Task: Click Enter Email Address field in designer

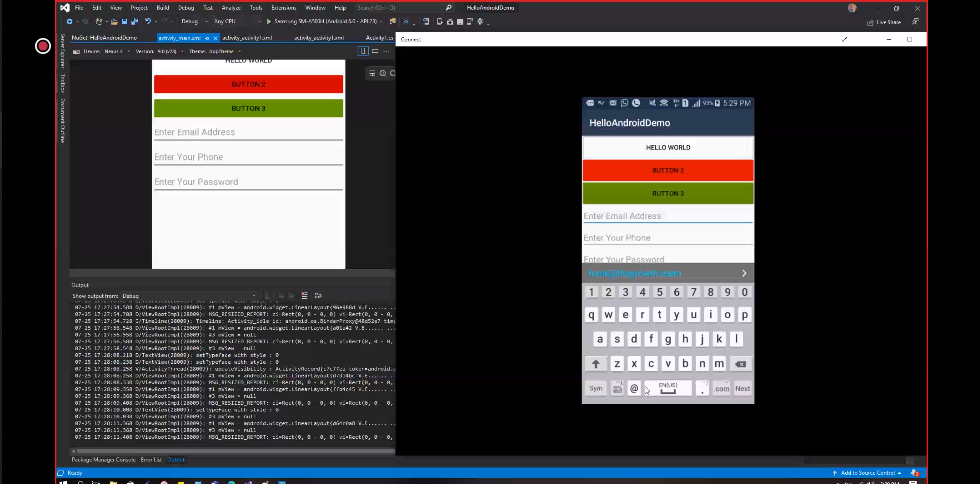Action: (x=248, y=132)
